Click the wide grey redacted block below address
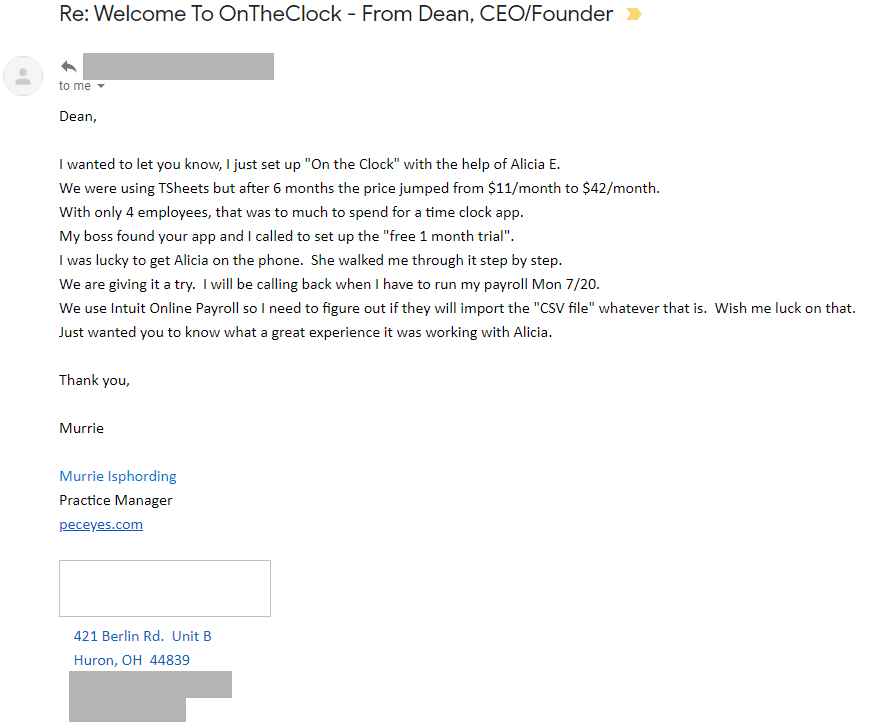Image resolution: width=871 pixels, height=727 pixels. click(x=150, y=684)
